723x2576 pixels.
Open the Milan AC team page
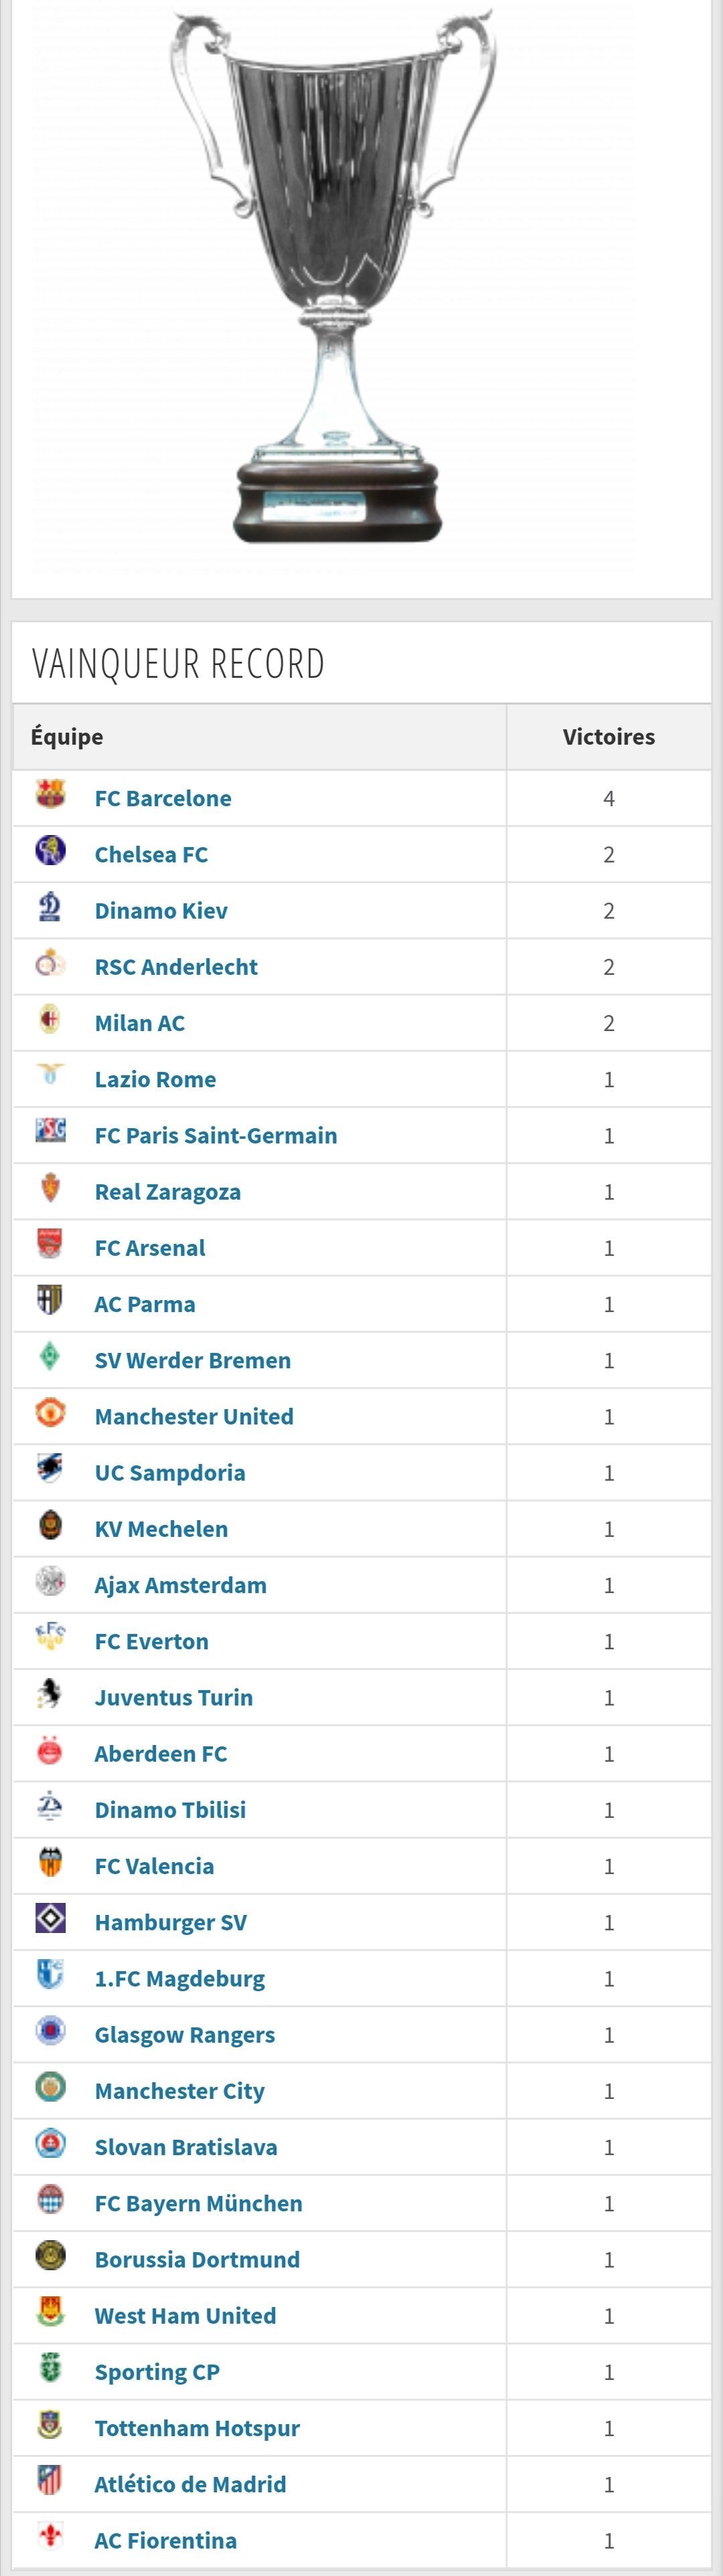pos(140,1023)
